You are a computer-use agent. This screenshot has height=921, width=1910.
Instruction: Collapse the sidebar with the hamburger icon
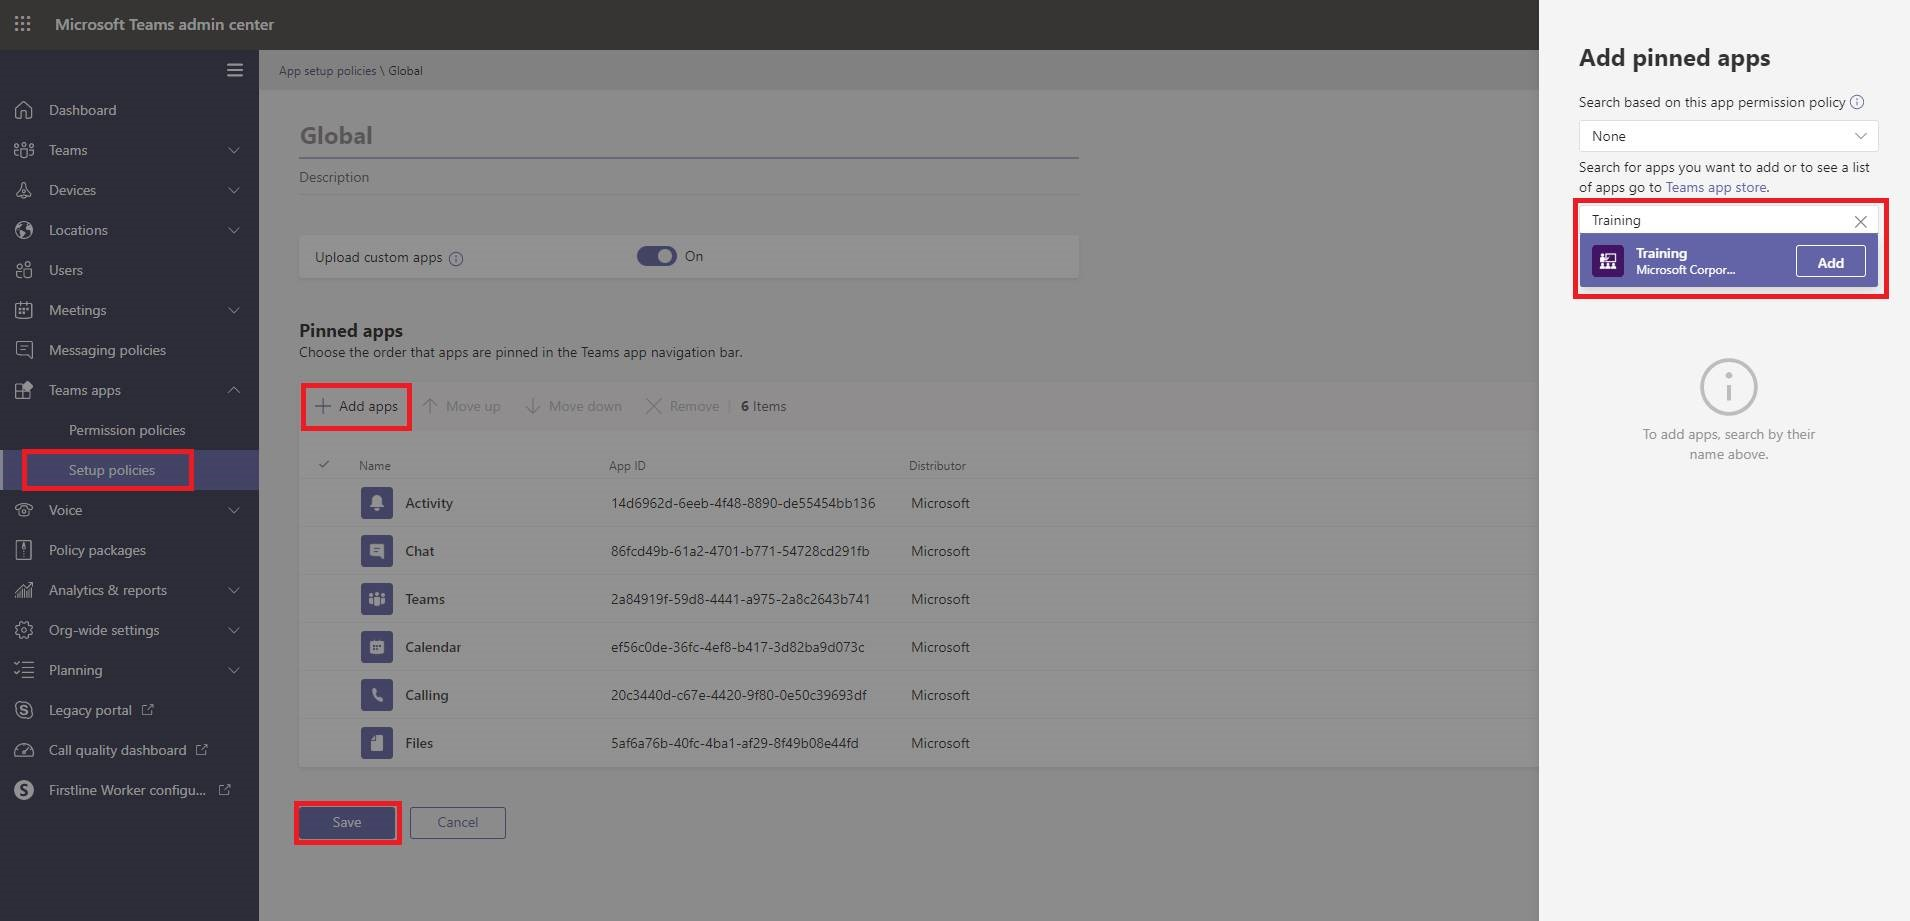pos(235,70)
